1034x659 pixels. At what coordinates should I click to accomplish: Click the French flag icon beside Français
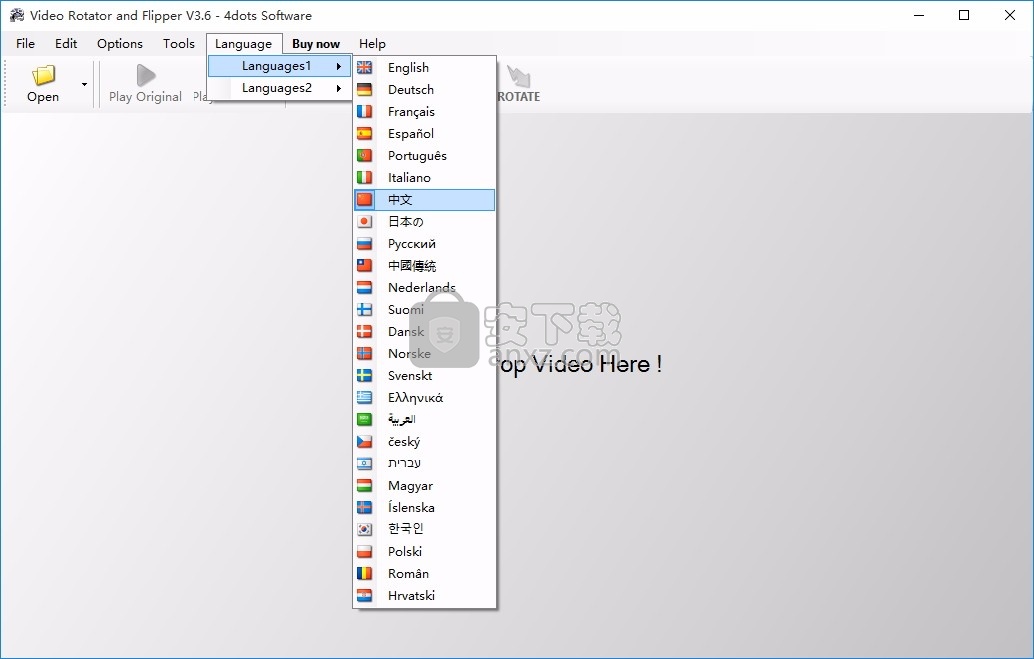(364, 111)
